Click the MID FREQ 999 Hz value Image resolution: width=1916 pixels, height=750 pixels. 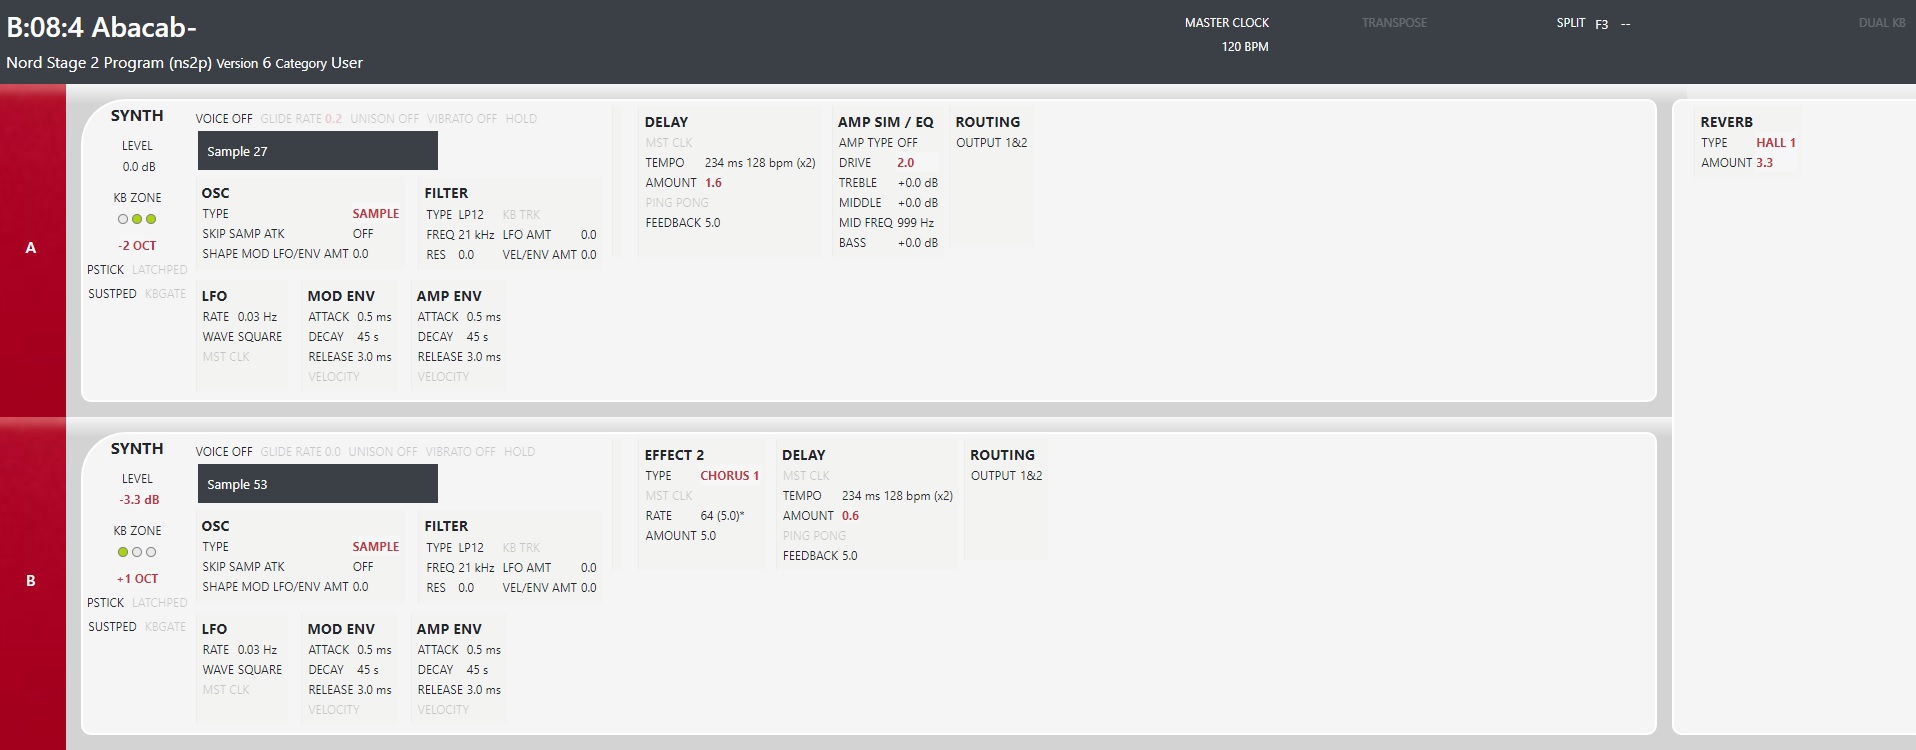(915, 223)
